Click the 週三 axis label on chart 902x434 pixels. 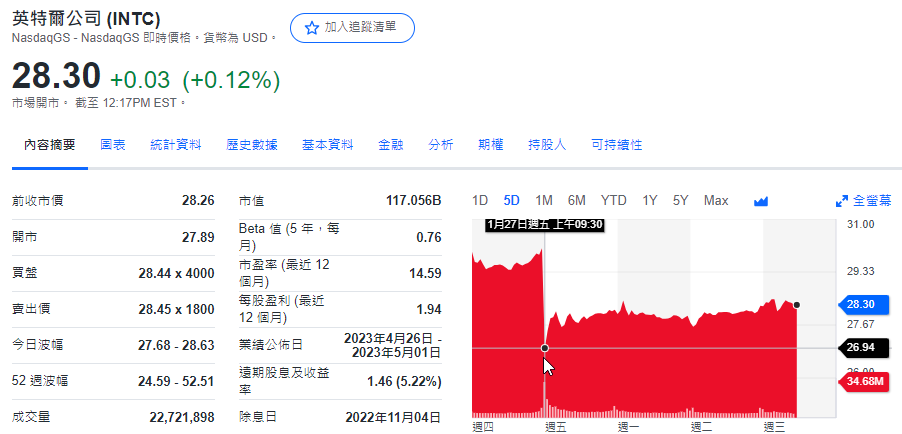pos(773,427)
